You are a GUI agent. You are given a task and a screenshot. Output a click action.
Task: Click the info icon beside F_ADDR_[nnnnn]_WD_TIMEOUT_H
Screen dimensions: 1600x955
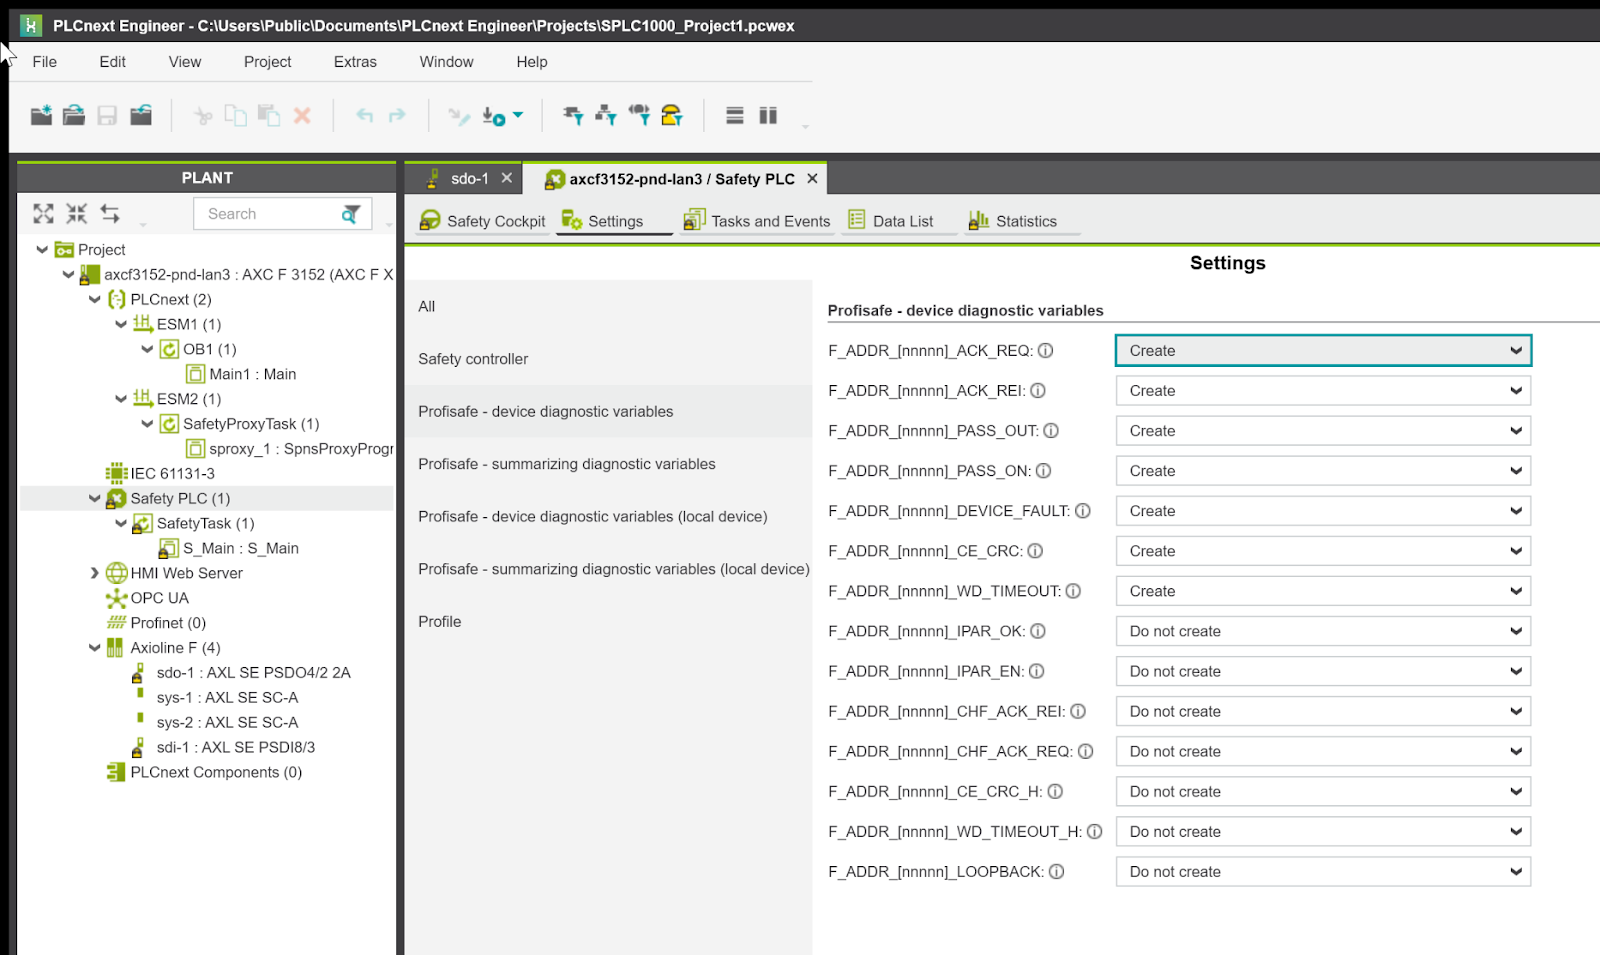[x=1094, y=831]
